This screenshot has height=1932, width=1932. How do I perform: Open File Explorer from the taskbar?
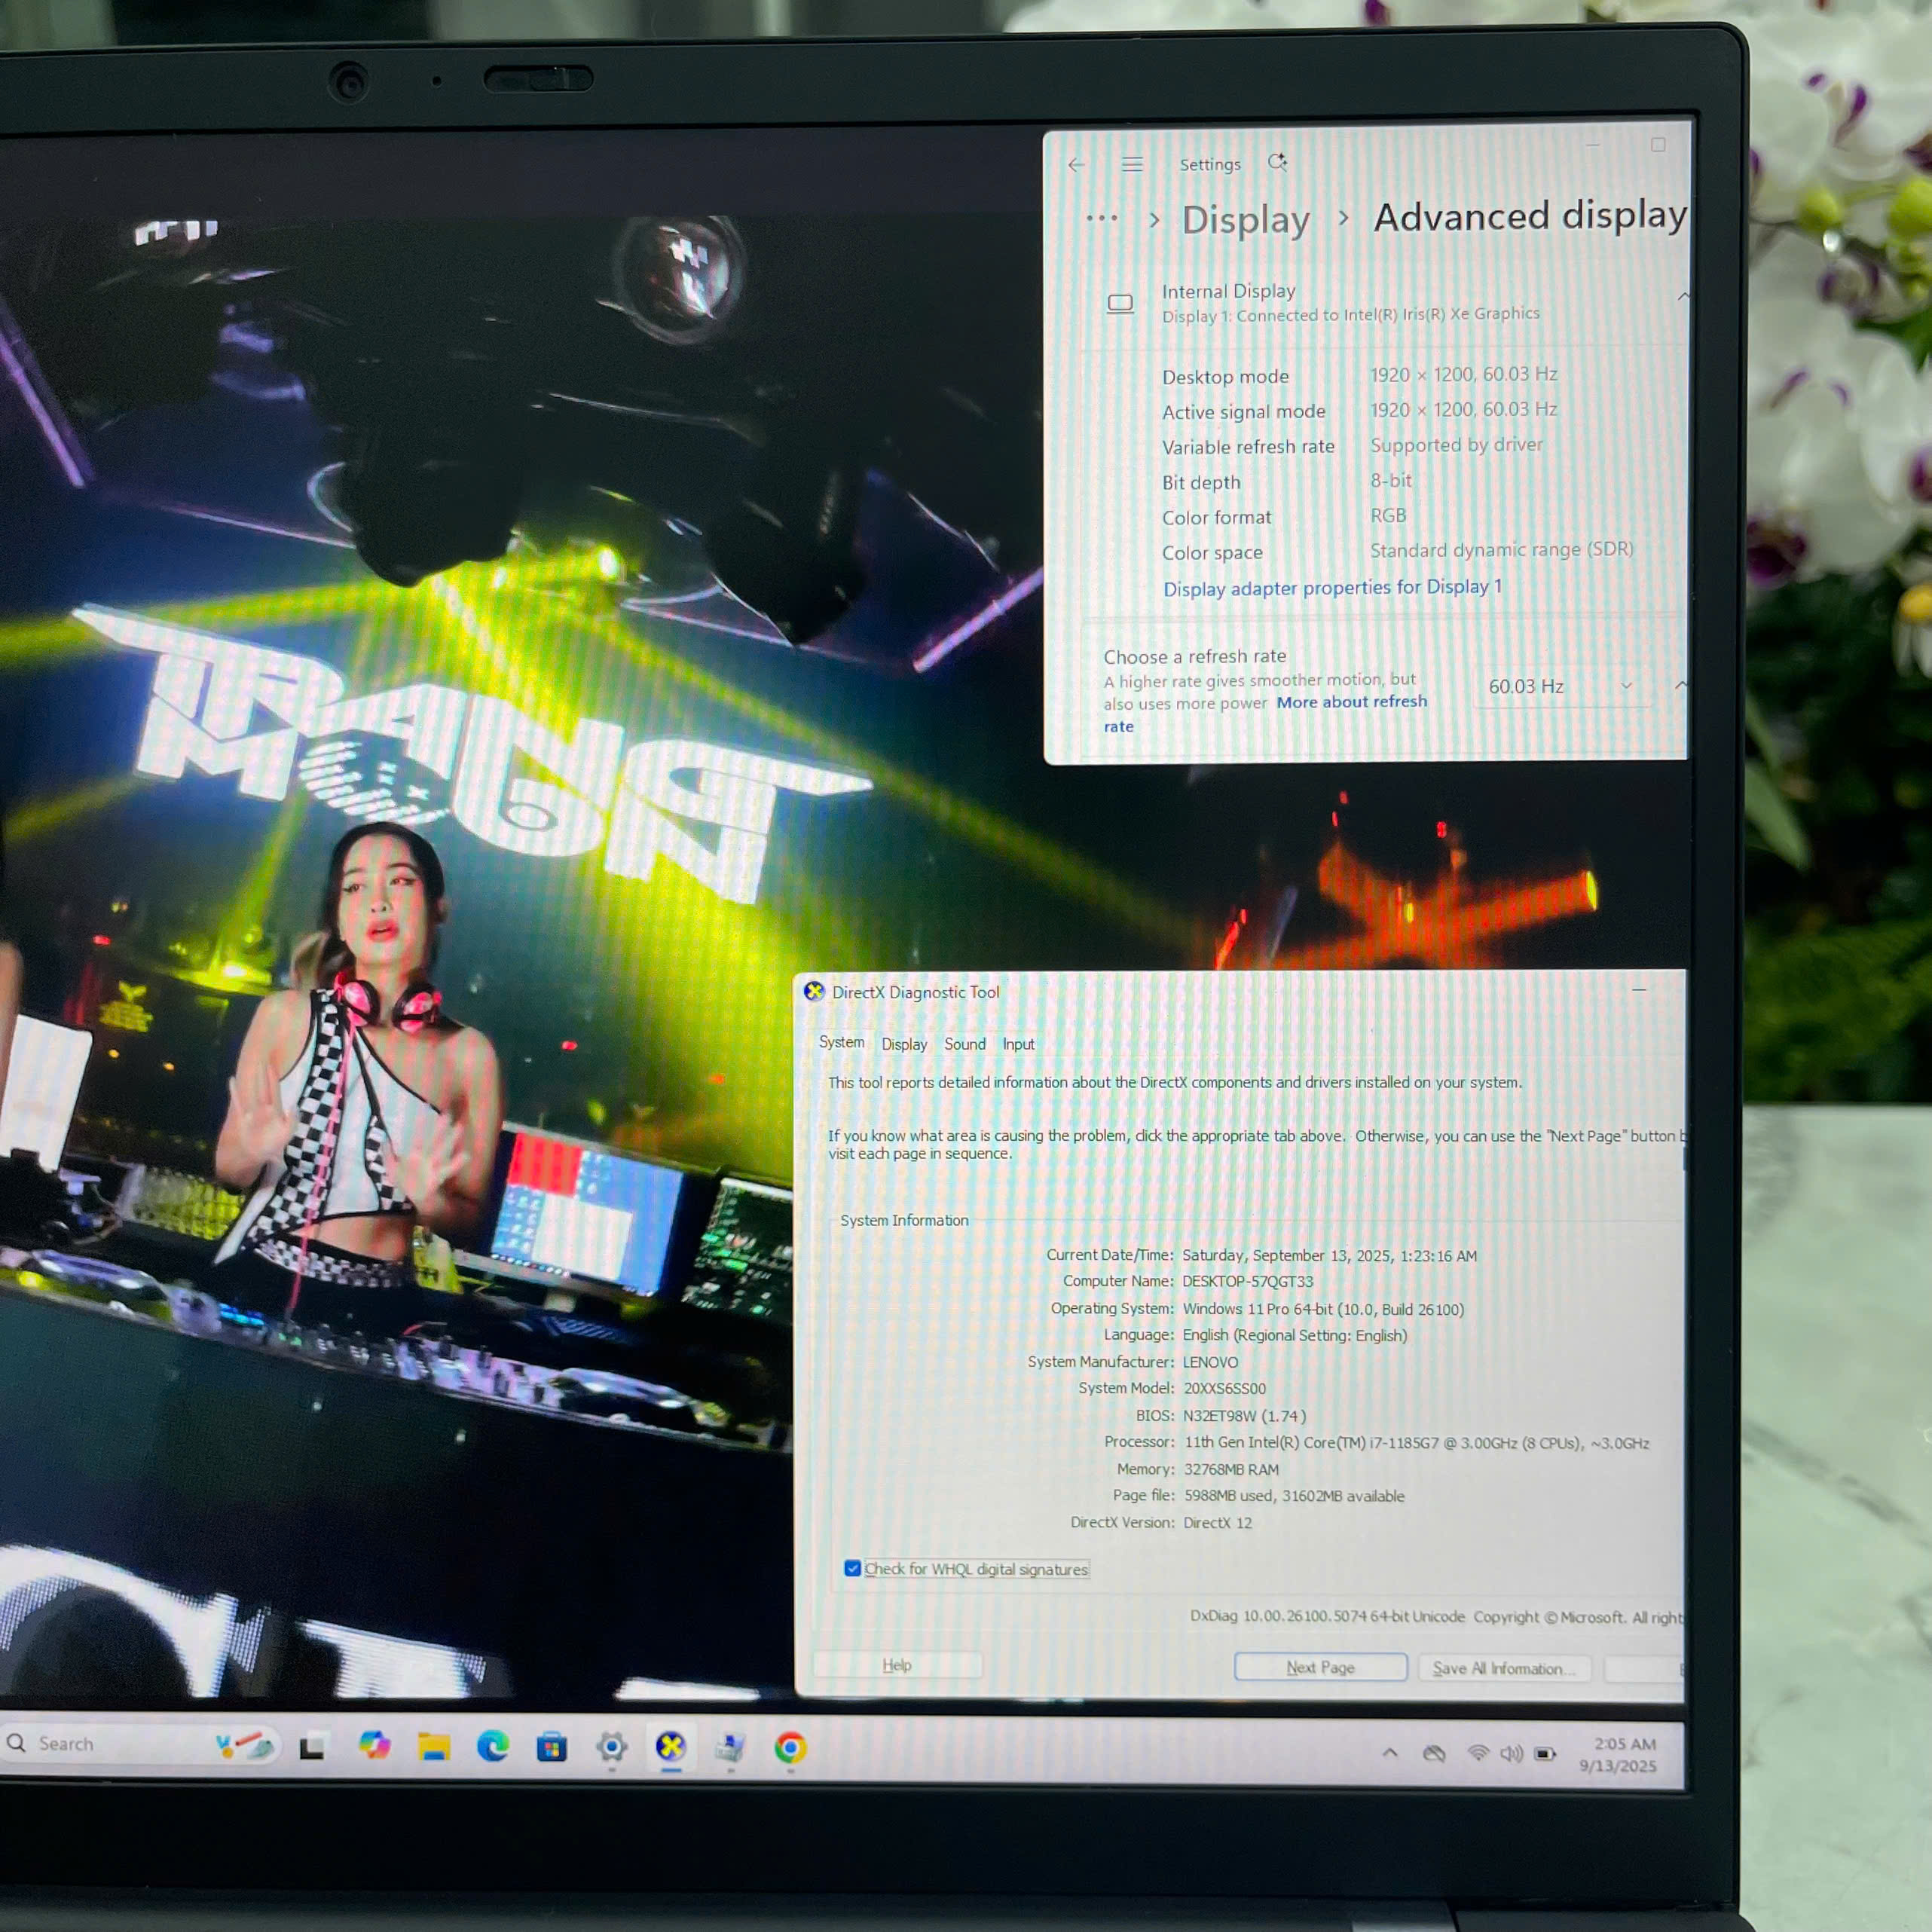433,1746
